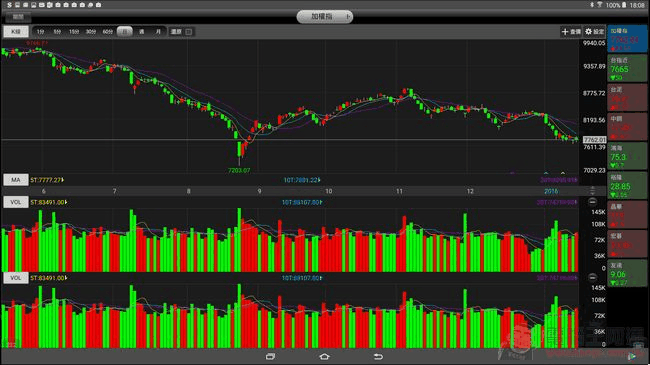Select the 裕隆 28.85 watchlist card
The image size is (650, 365).
tap(627, 185)
